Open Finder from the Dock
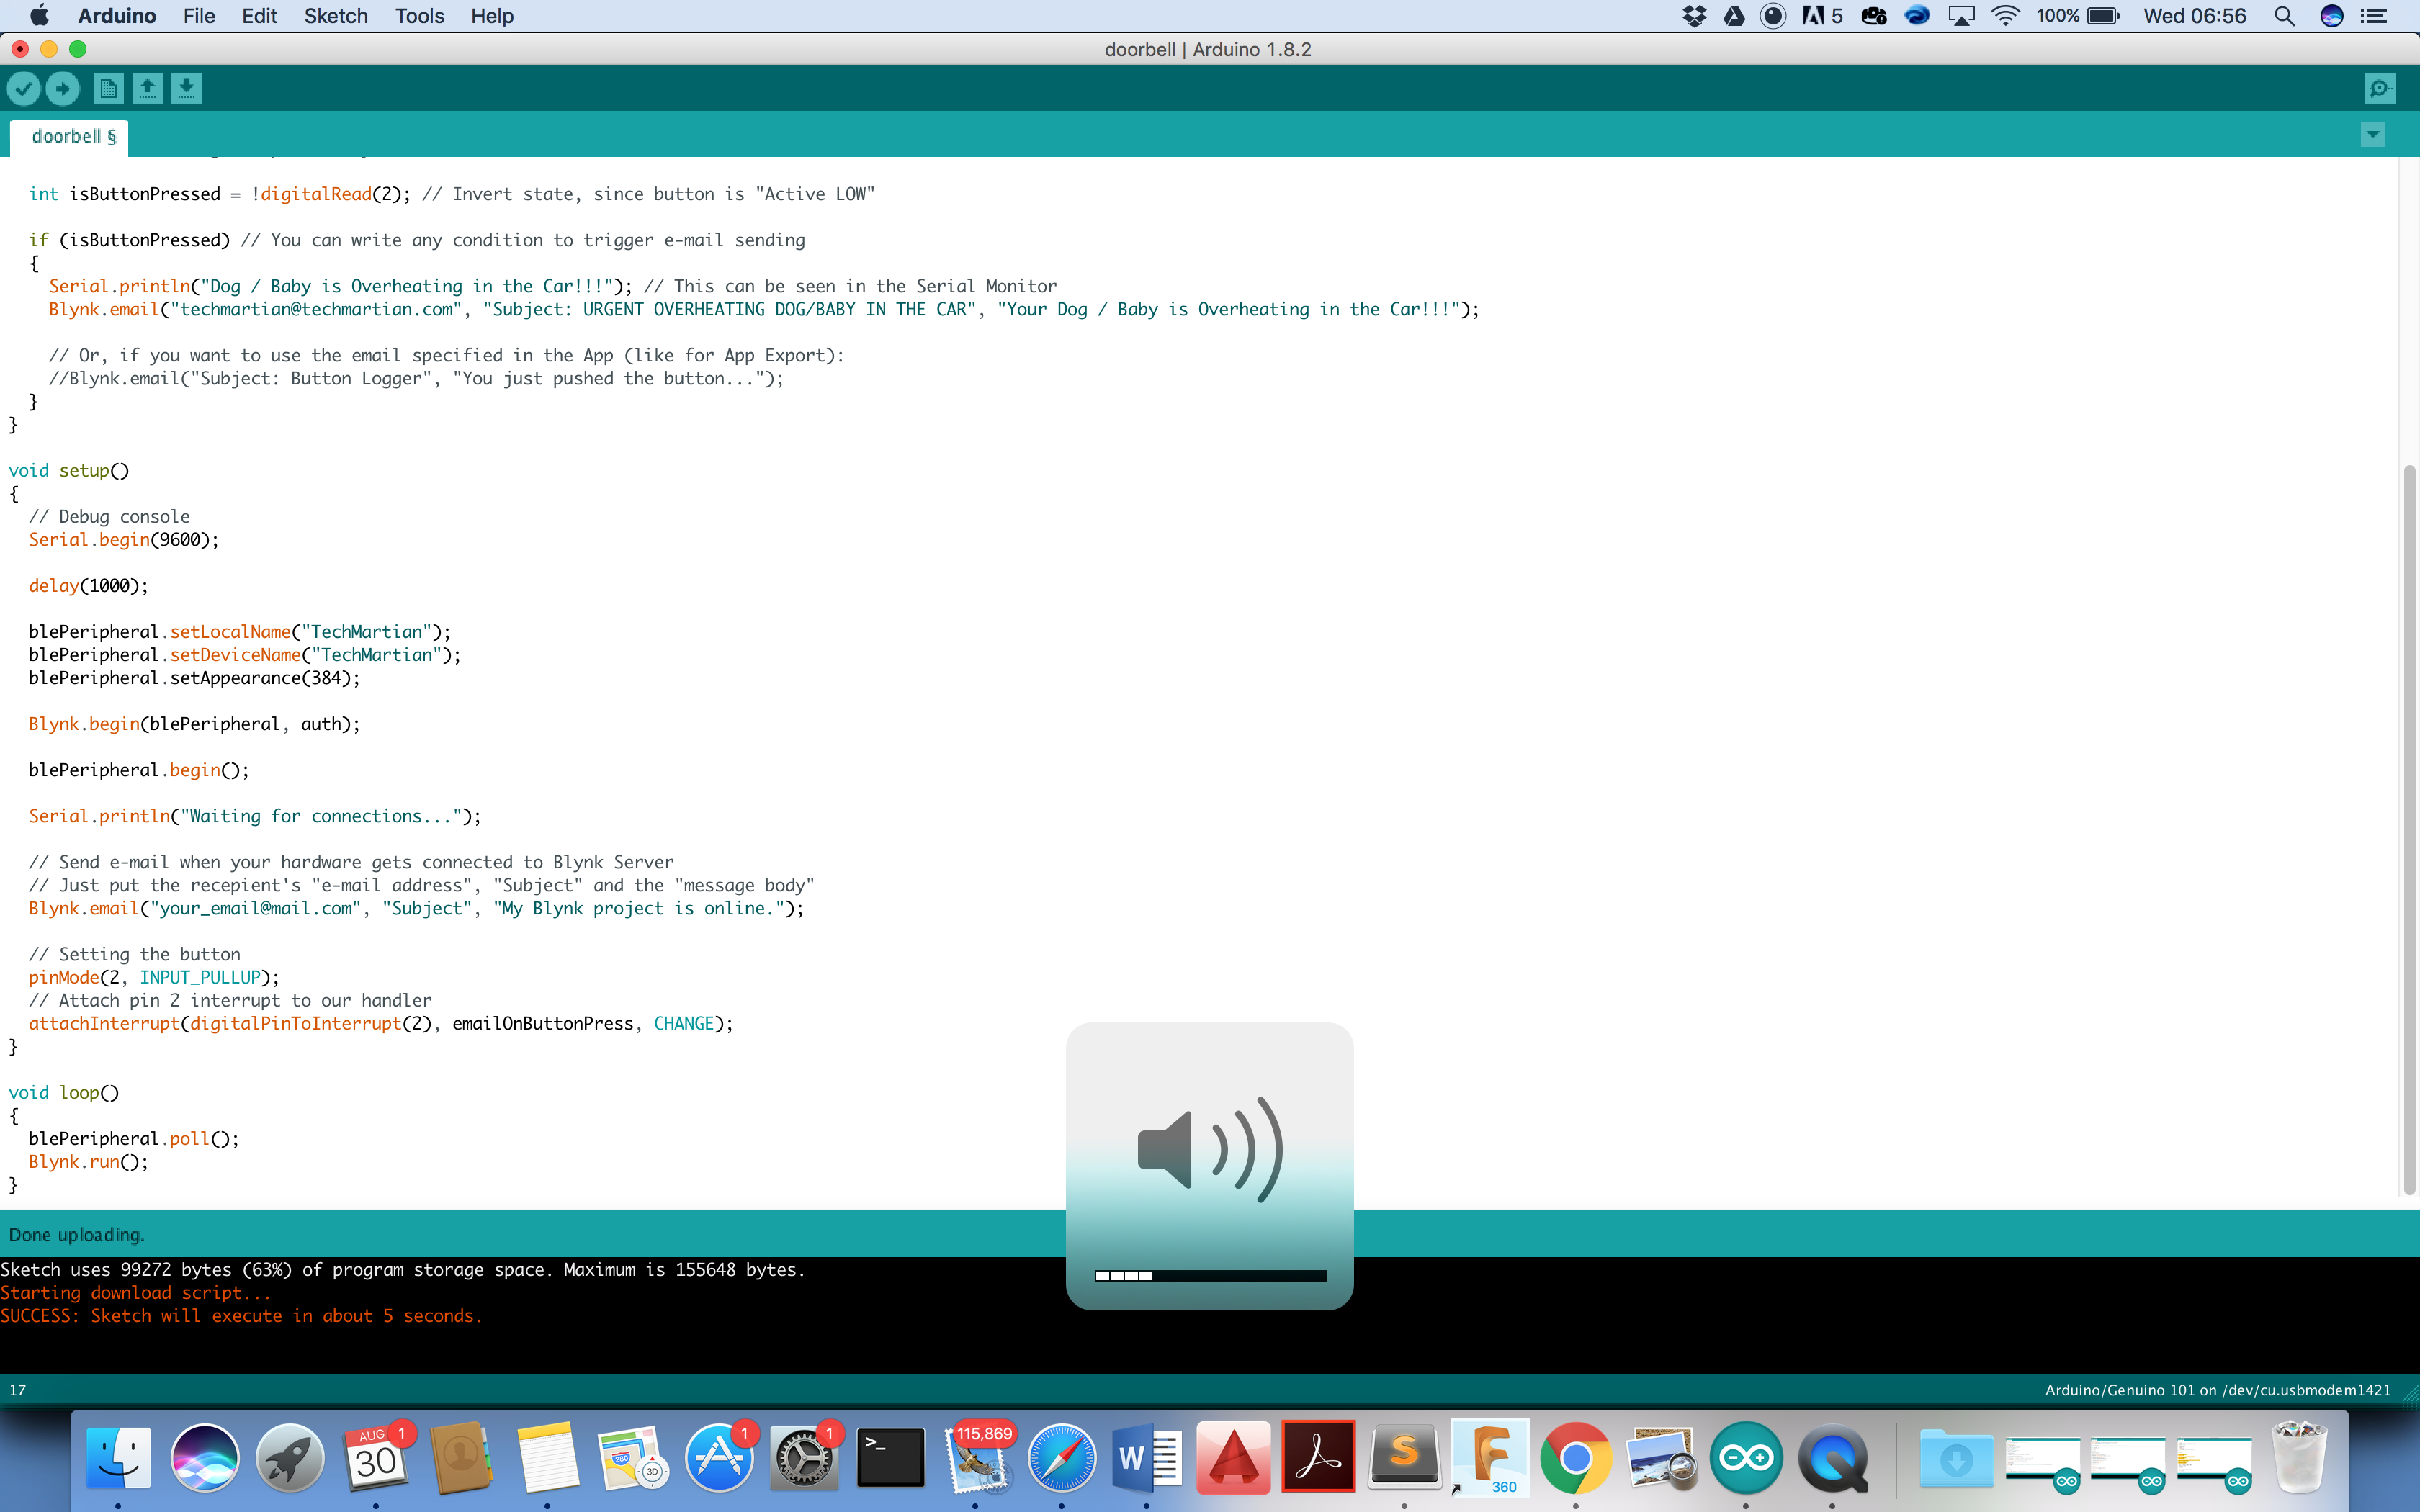This screenshot has height=1512, width=2420. 119,1457
